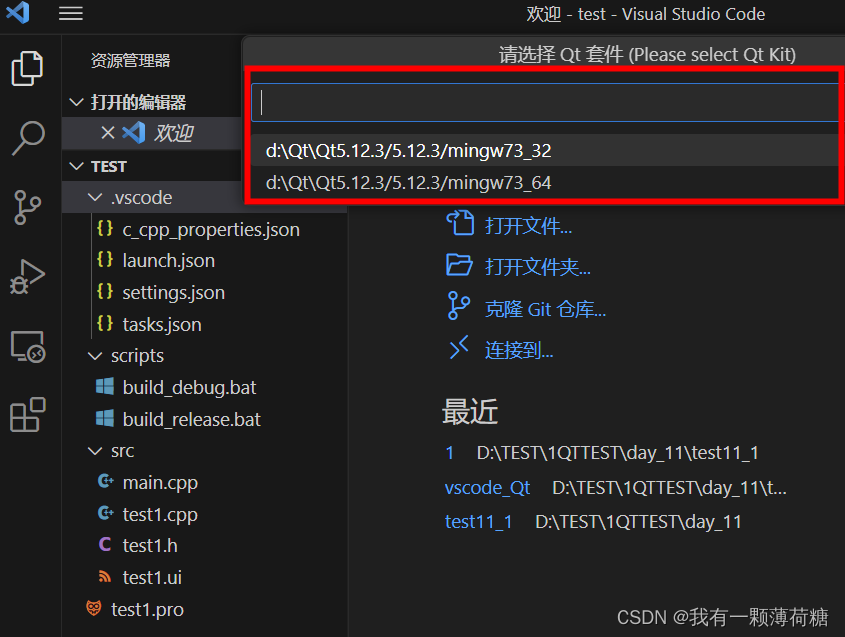Open build_debug.bat file
845x637 pixels.
189,387
